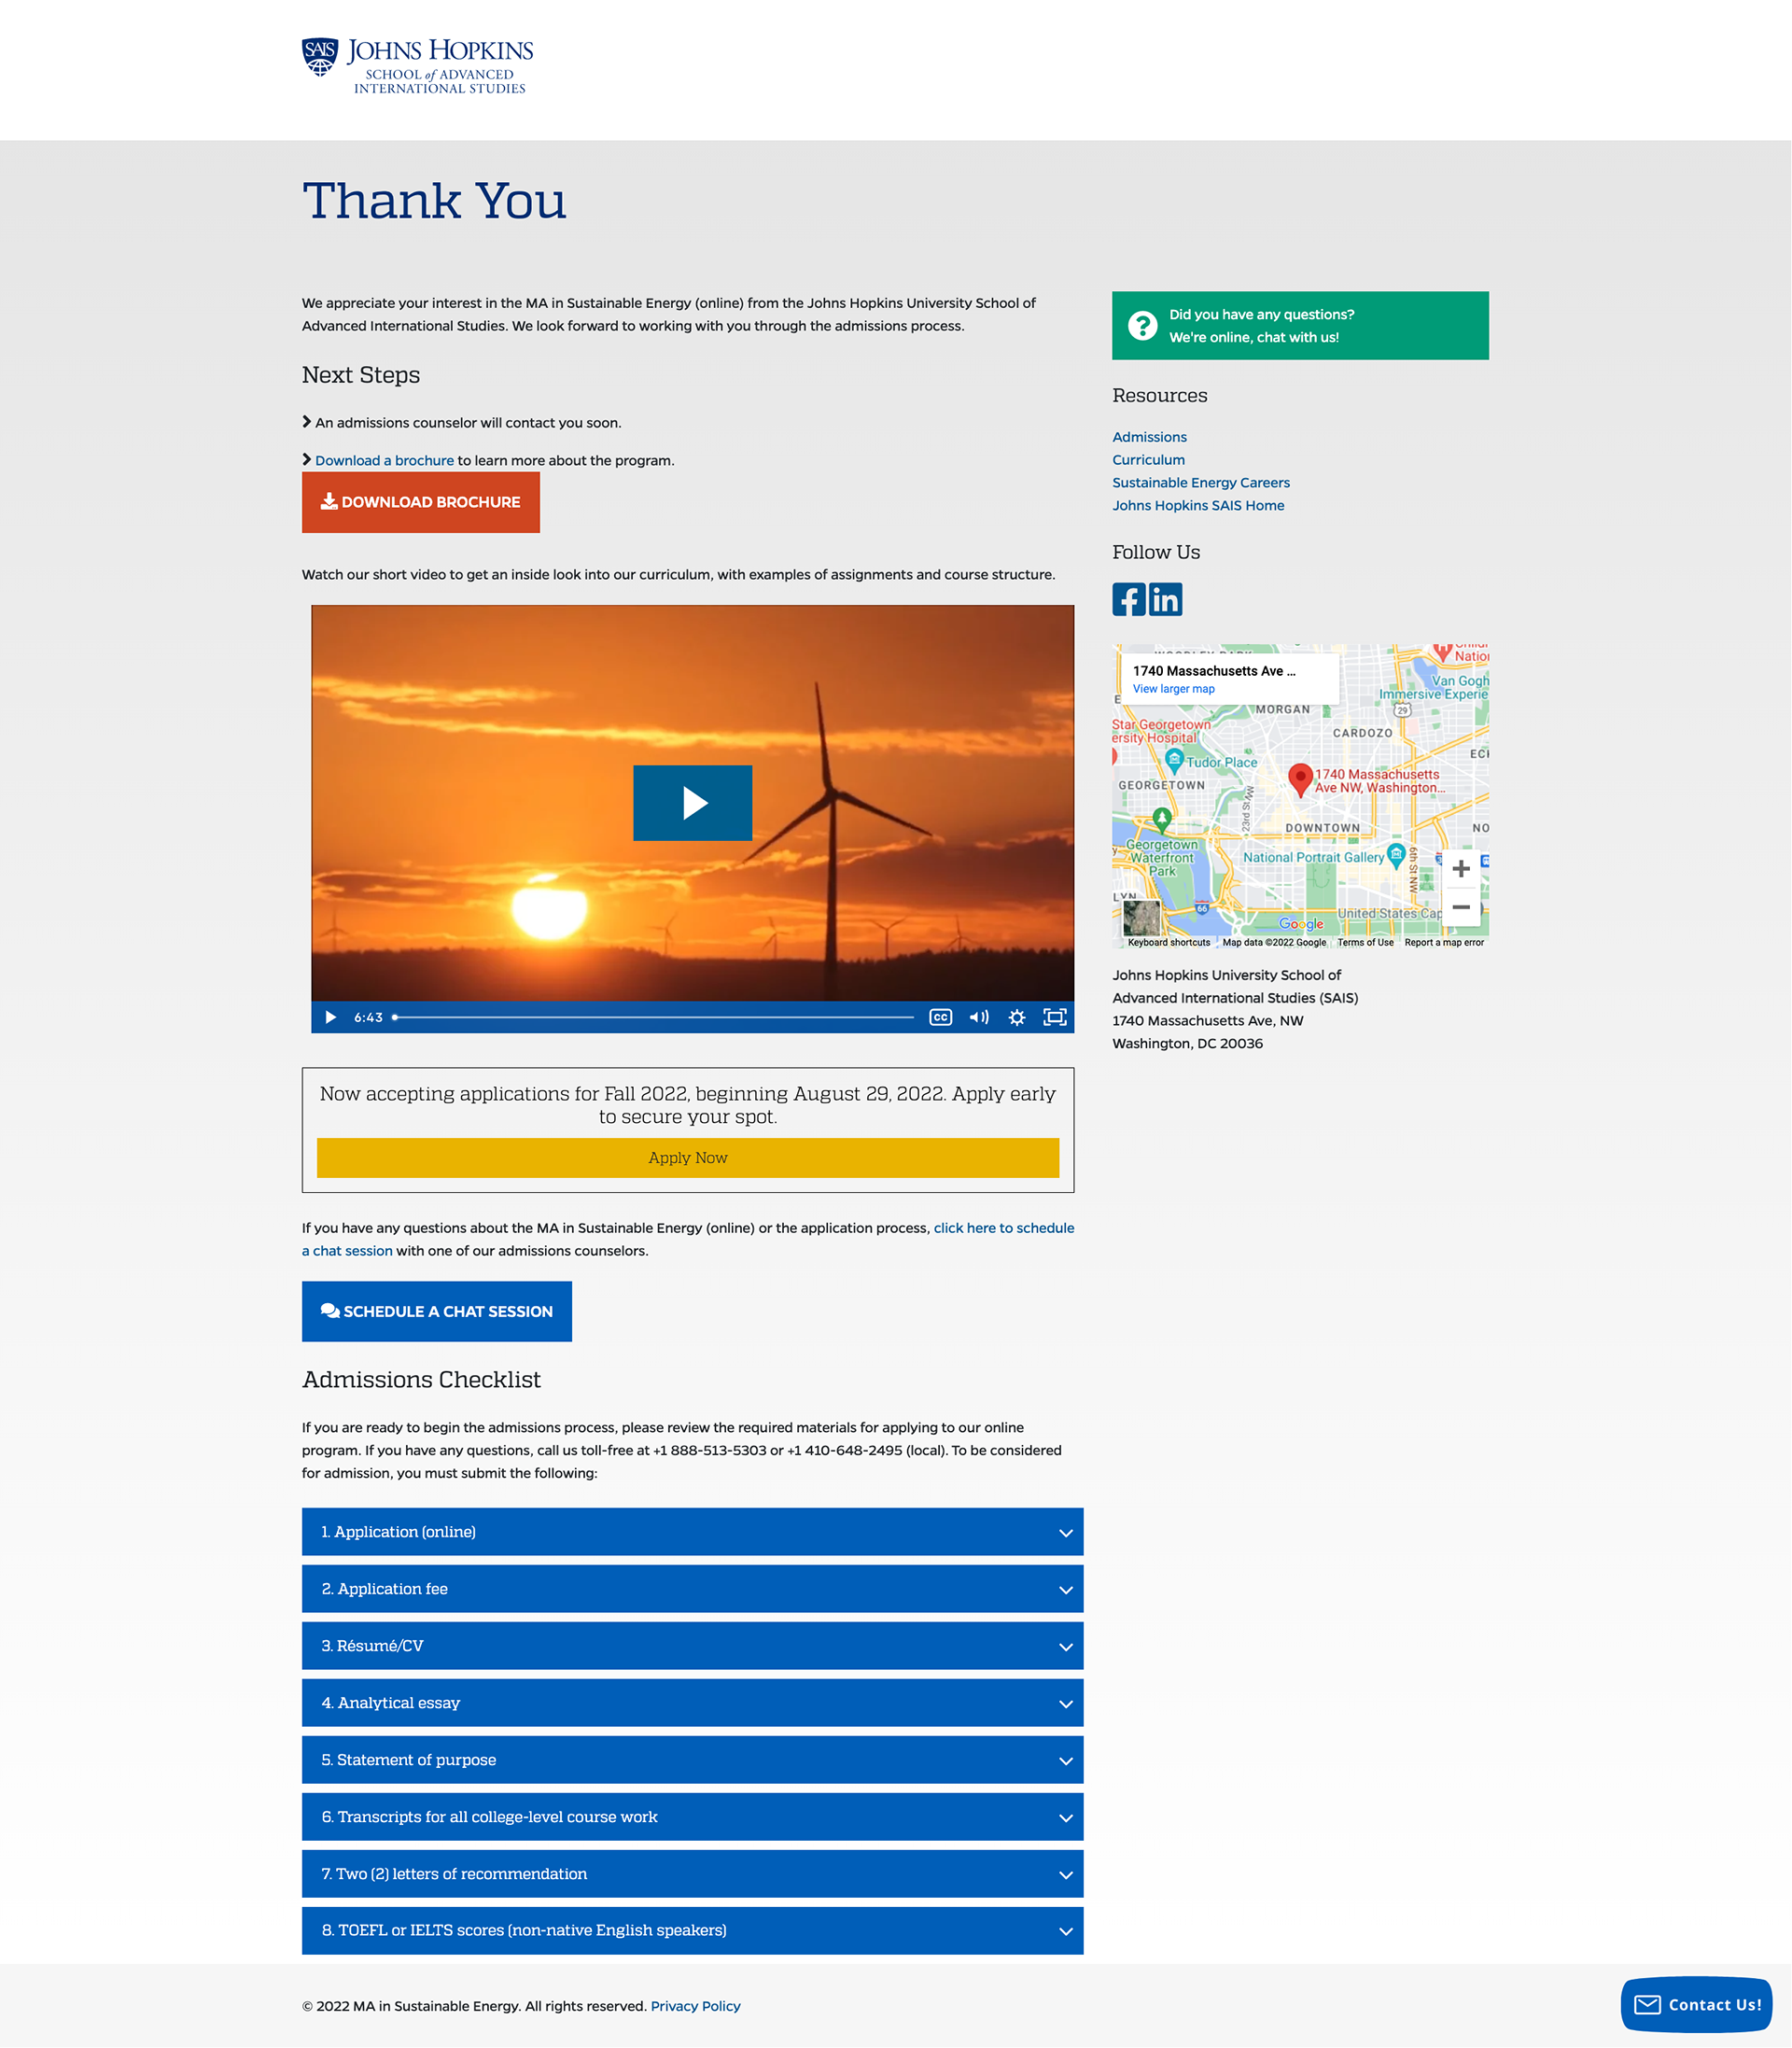
Task: Click the Contact Us! floating button
Action: tap(1696, 2004)
